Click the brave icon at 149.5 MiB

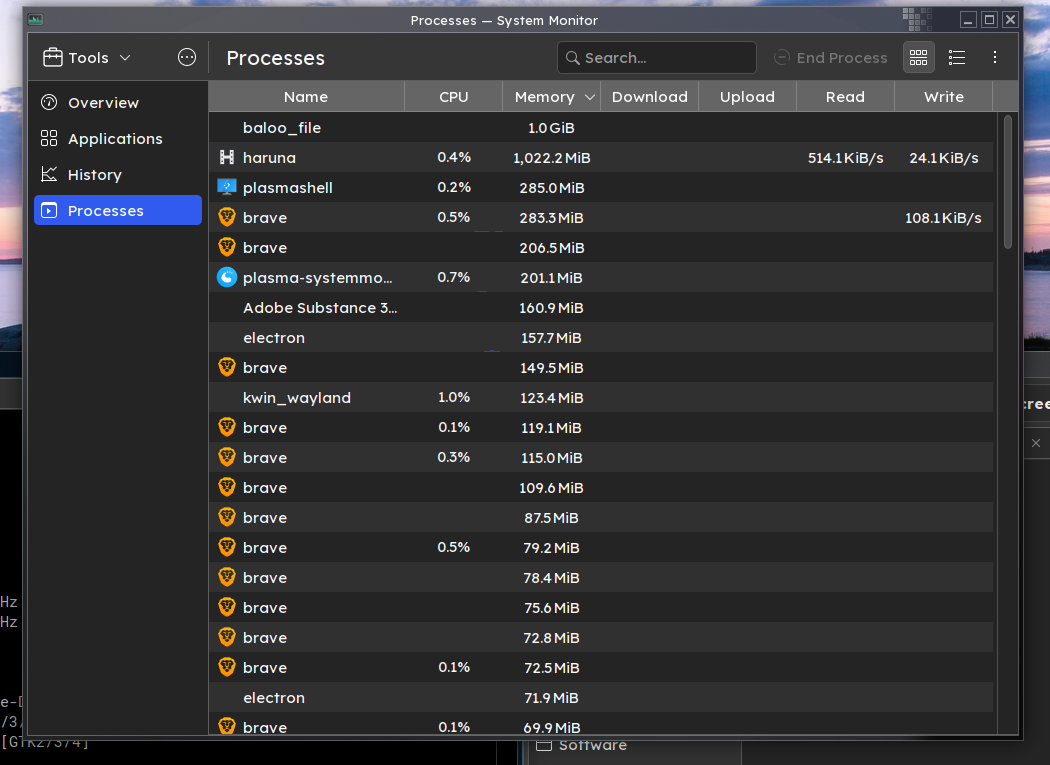[227, 367]
